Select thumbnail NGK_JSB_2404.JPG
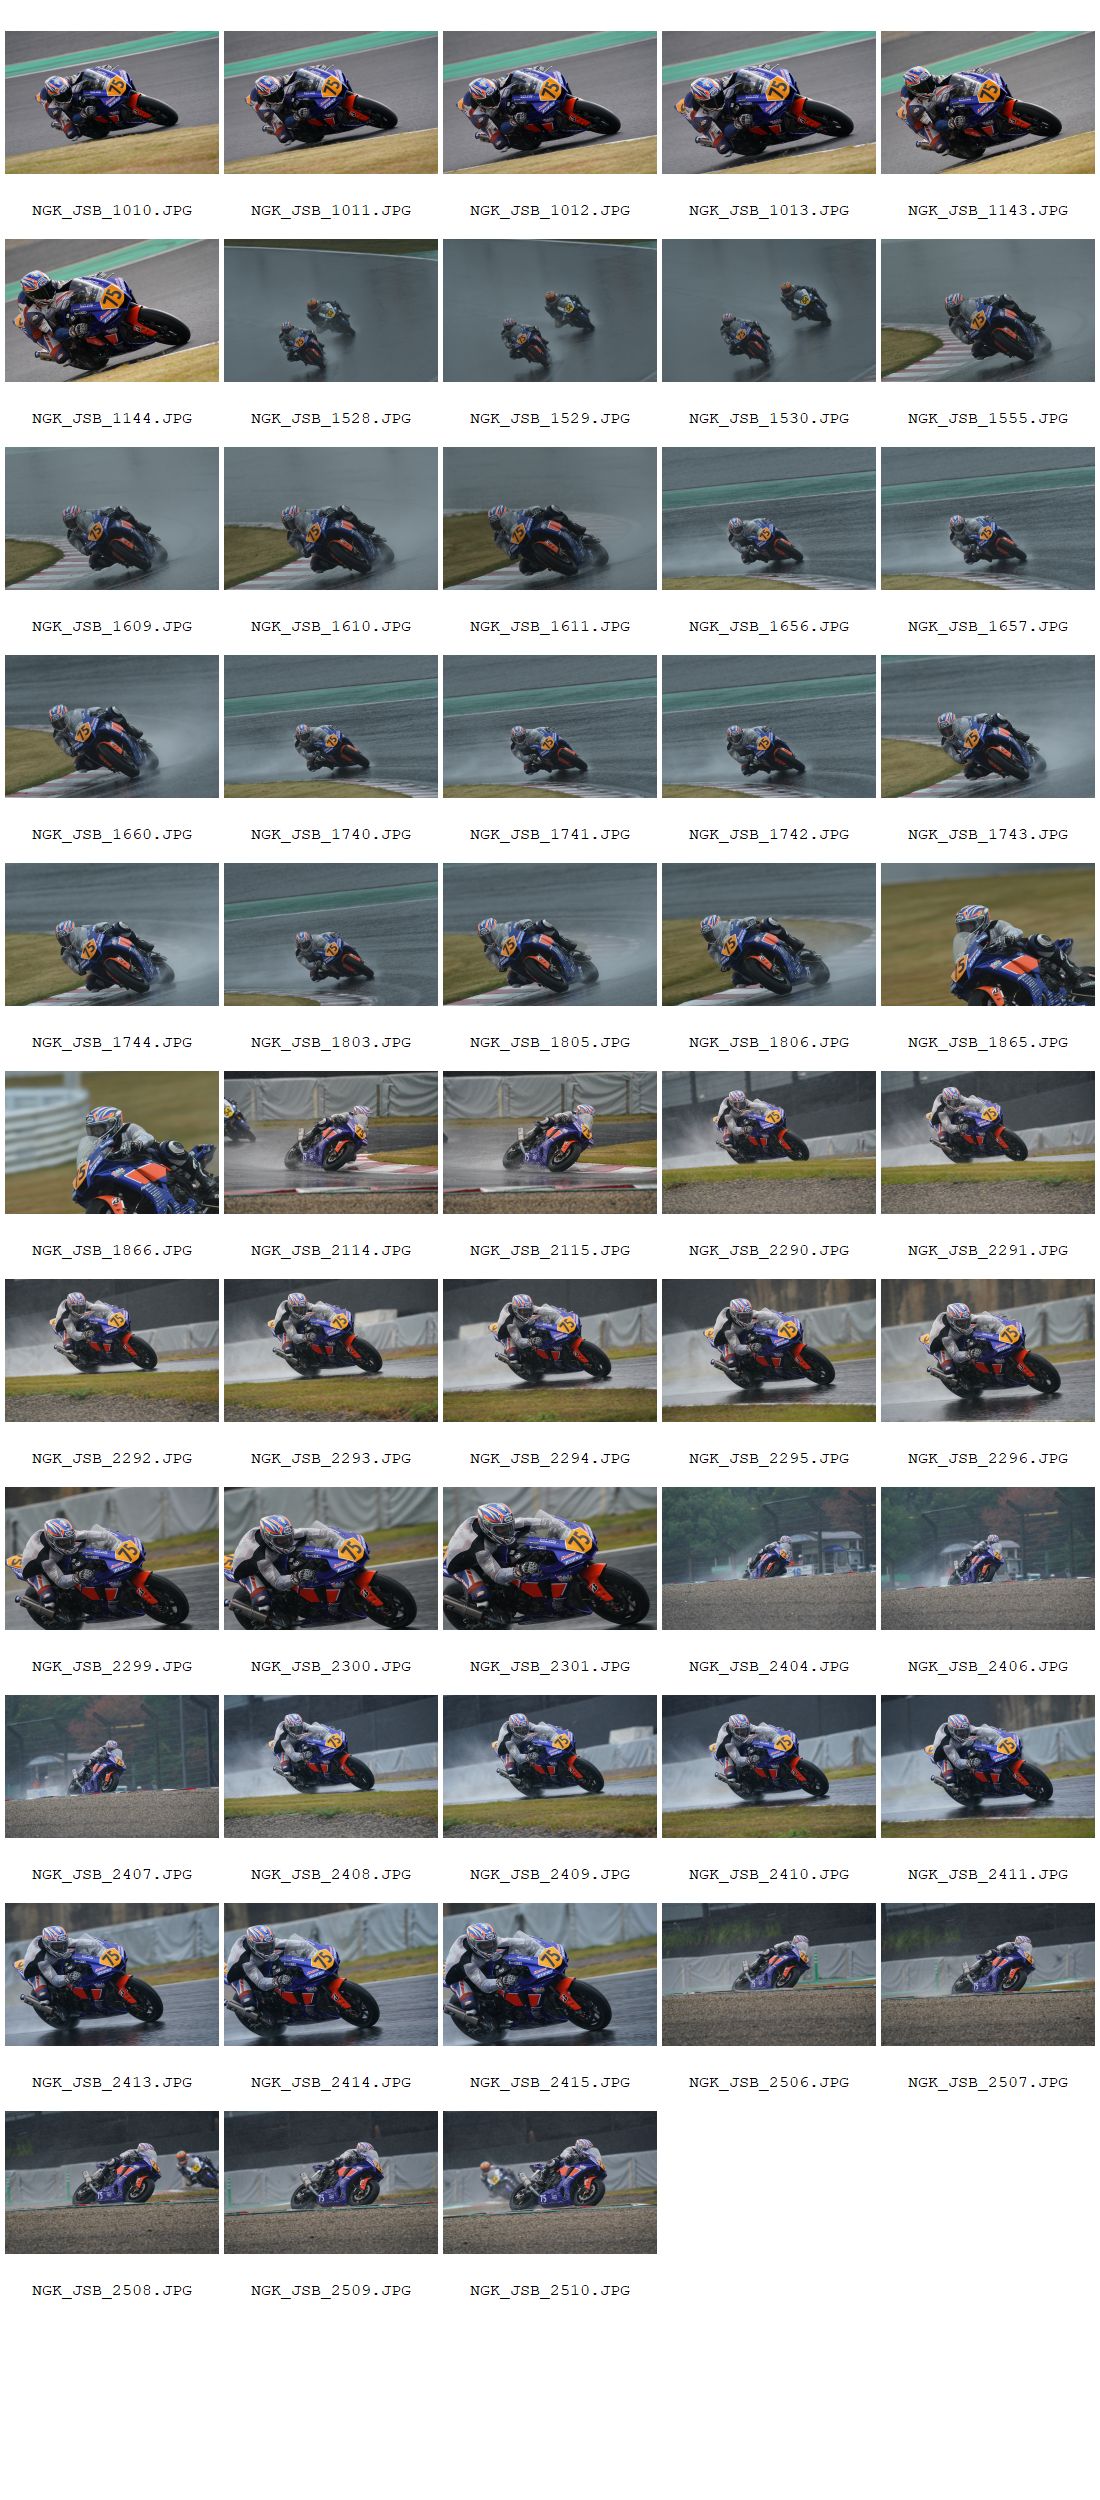Viewport: 1100px width, 2500px height. [x=769, y=1558]
